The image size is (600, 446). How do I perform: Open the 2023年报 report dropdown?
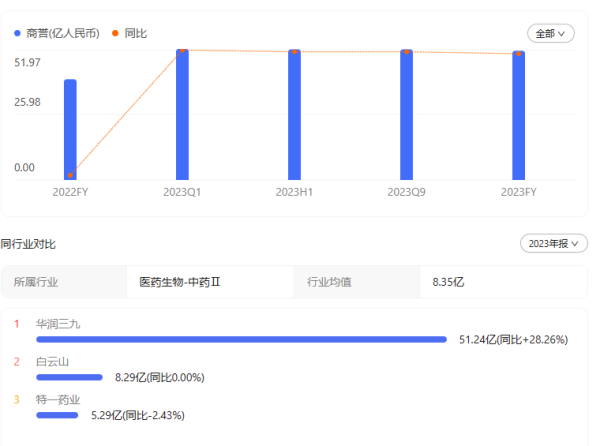pyautogui.click(x=554, y=243)
